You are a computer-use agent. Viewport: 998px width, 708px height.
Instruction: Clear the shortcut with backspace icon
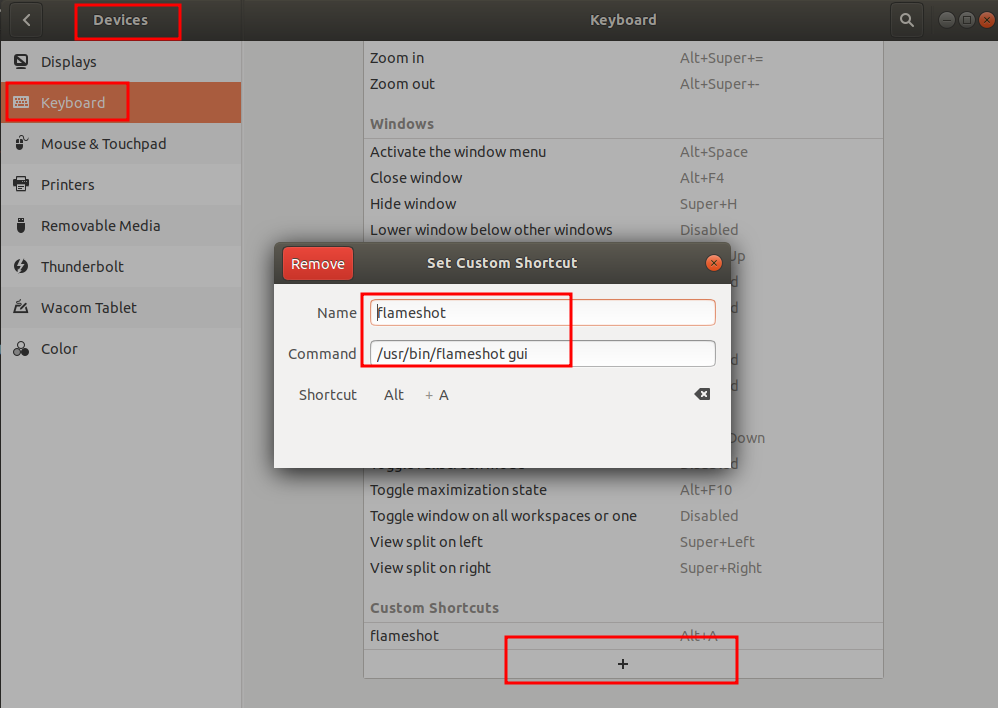[x=702, y=394]
